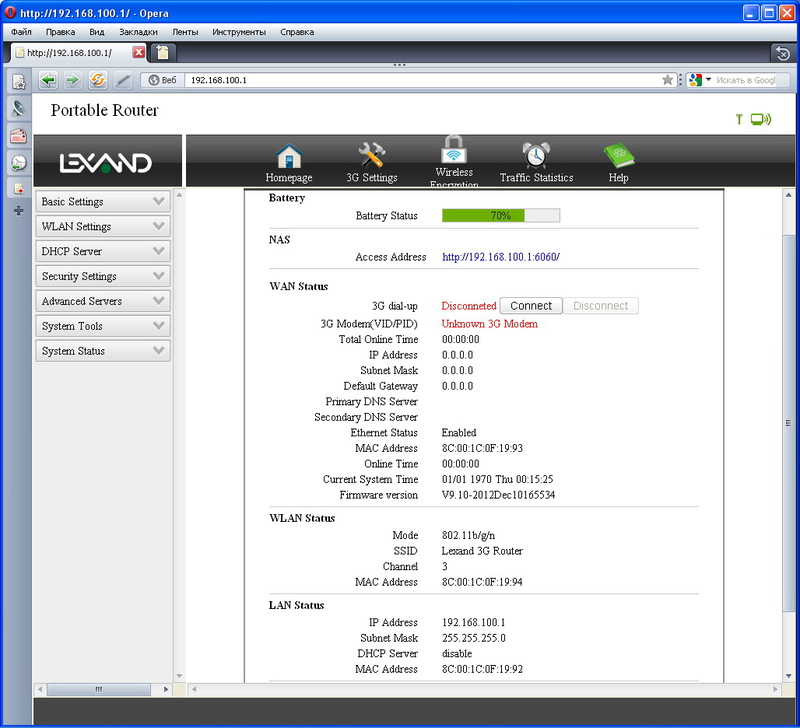This screenshot has width=800, height=728.
Task: Click the left menu scroll right arrow
Action: click(166, 689)
